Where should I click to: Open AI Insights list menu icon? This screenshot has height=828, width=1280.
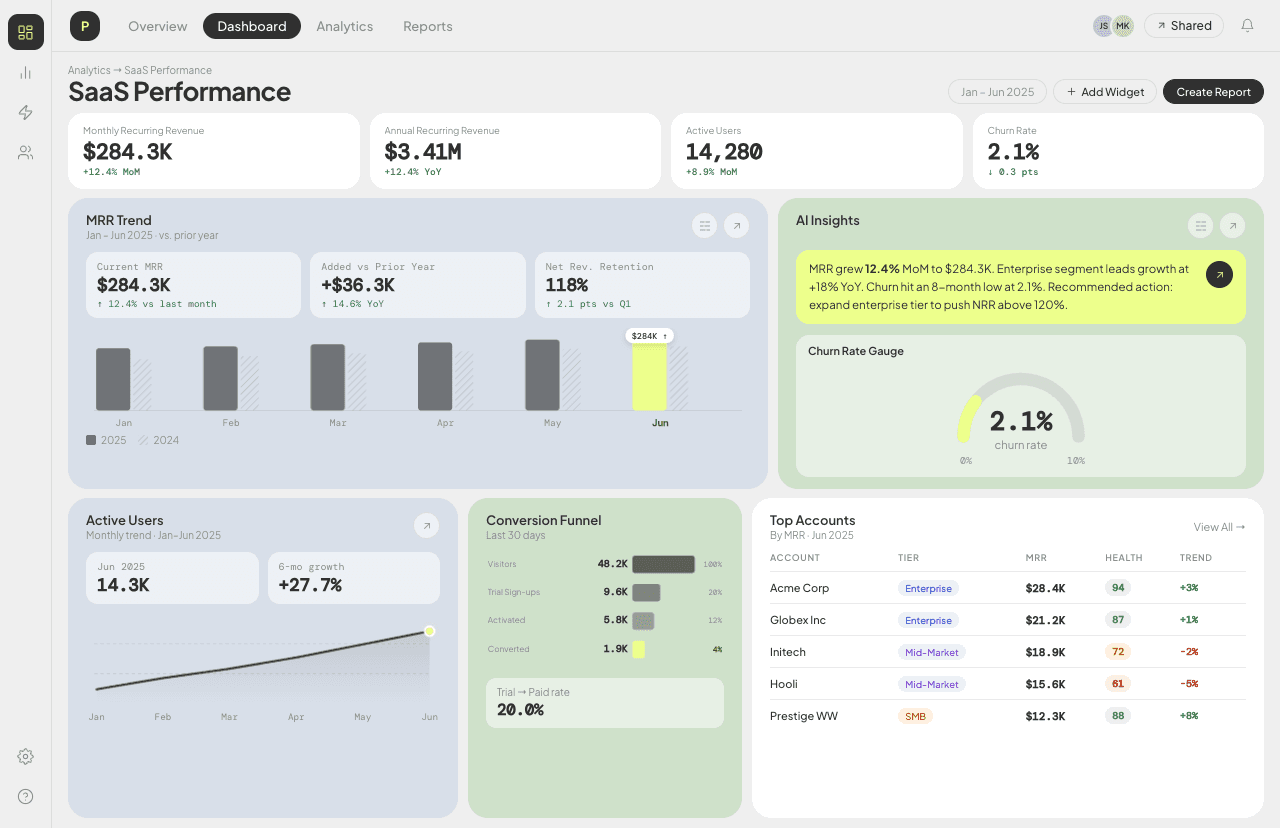pyautogui.click(x=1201, y=226)
